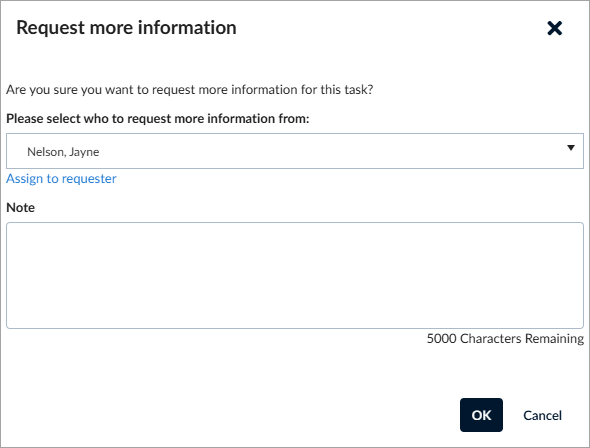Reassign task via Assign to requester
The image size is (590, 448).
pyautogui.click(x=61, y=179)
